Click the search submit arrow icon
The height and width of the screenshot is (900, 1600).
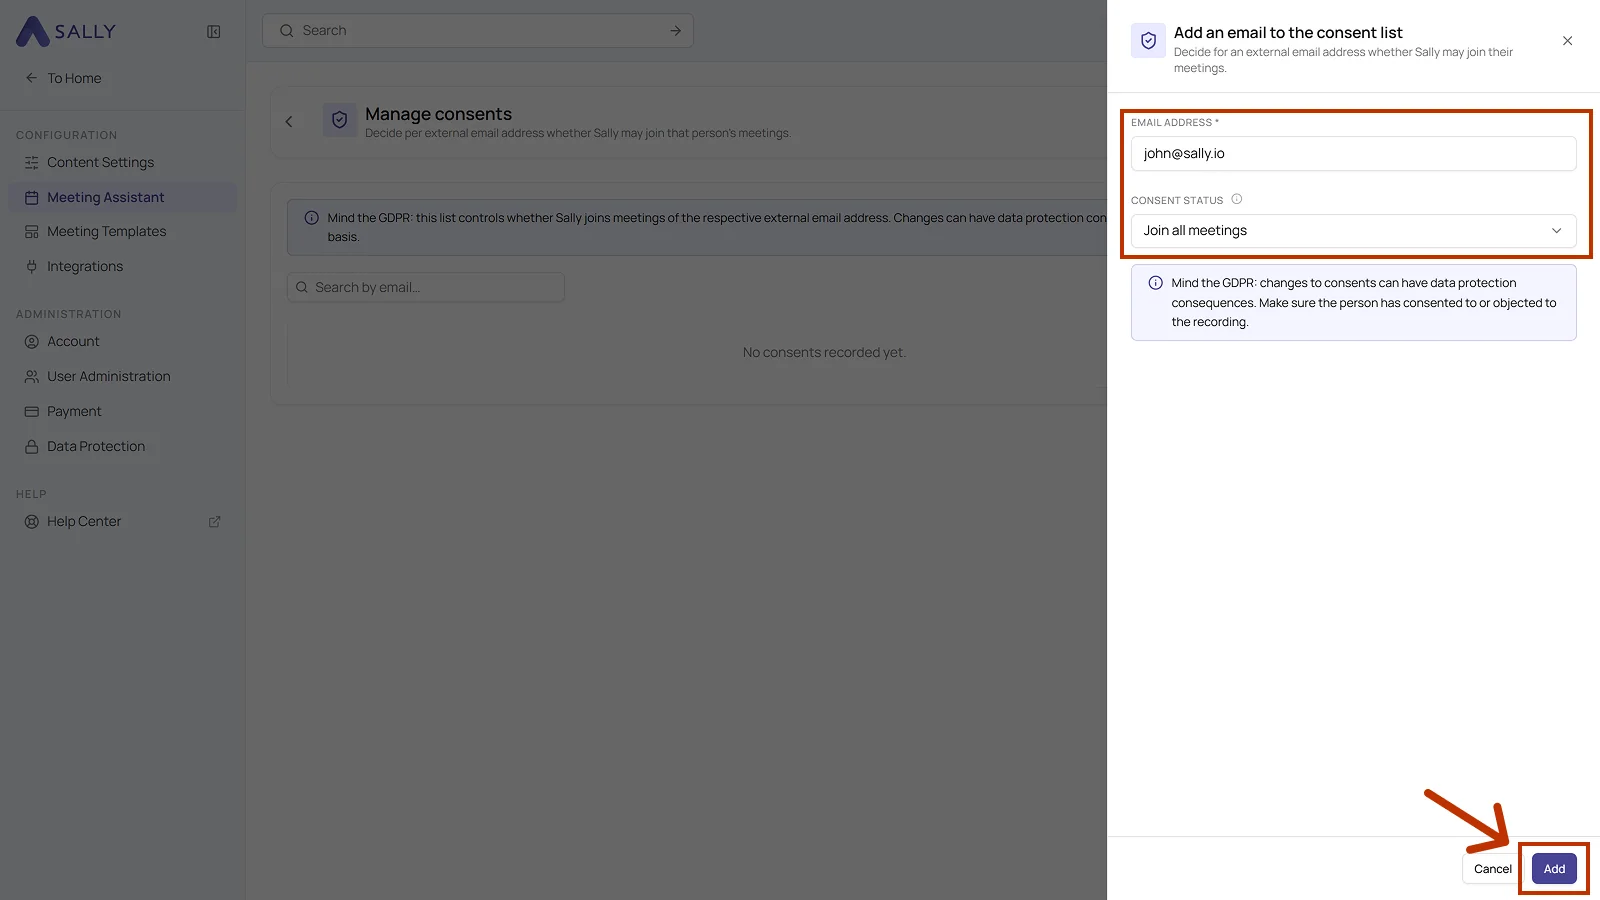(675, 31)
